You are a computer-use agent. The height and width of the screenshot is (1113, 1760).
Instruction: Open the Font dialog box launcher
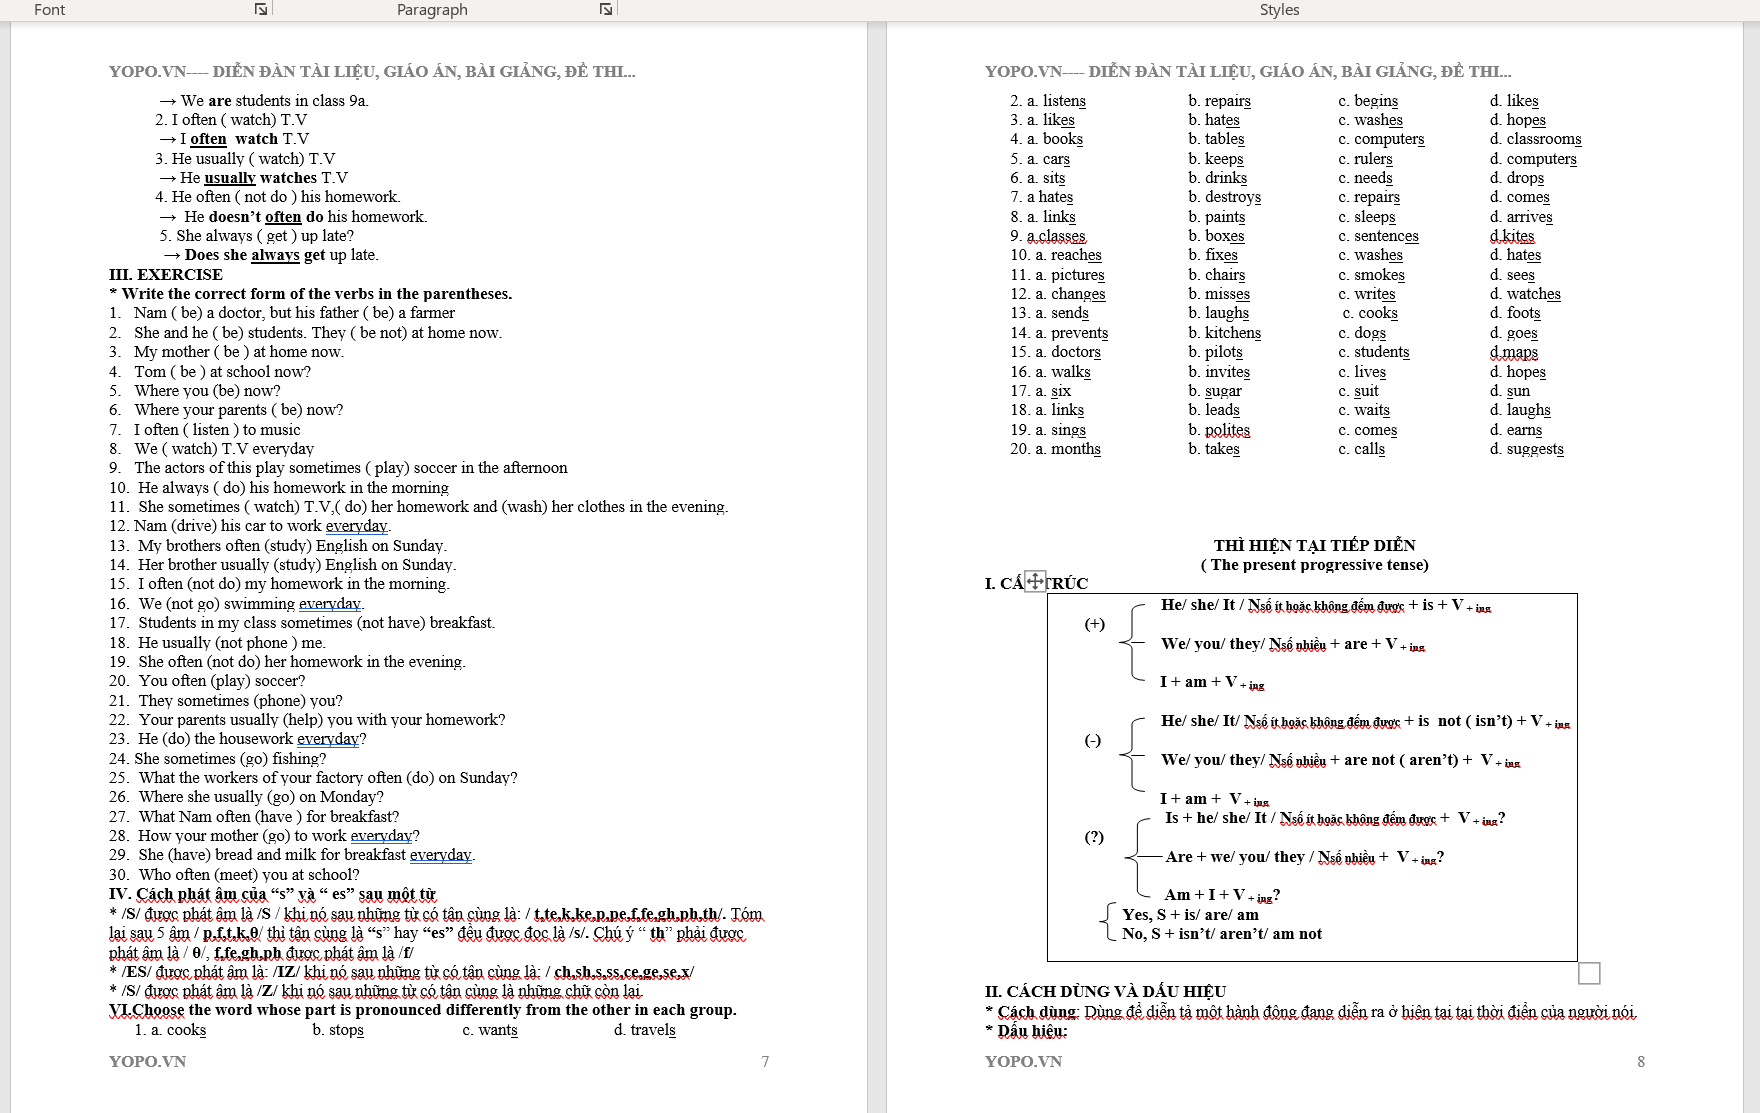(x=261, y=9)
